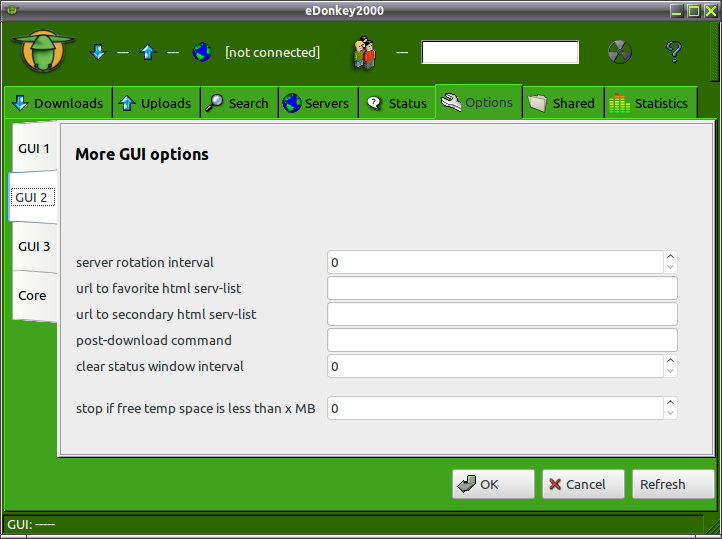Open the Status tab

(x=397, y=103)
